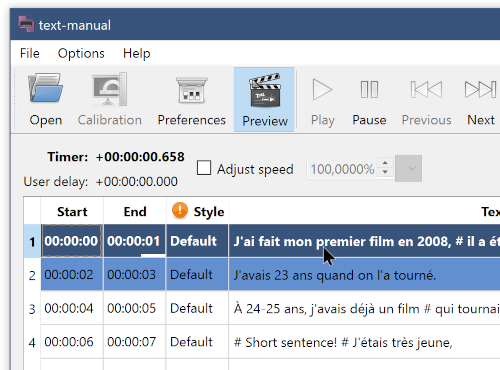Expand the speed preset dropdown
This screenshot has width=500, height=370.
click(408, 168)
